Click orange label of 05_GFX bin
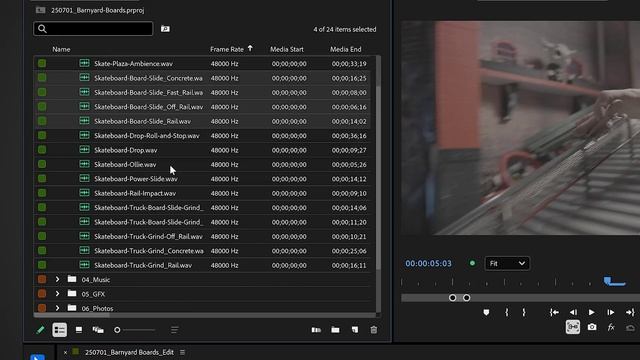Image resolution: width=640 pixels, height=360 pixels. [x=42, y=294]
